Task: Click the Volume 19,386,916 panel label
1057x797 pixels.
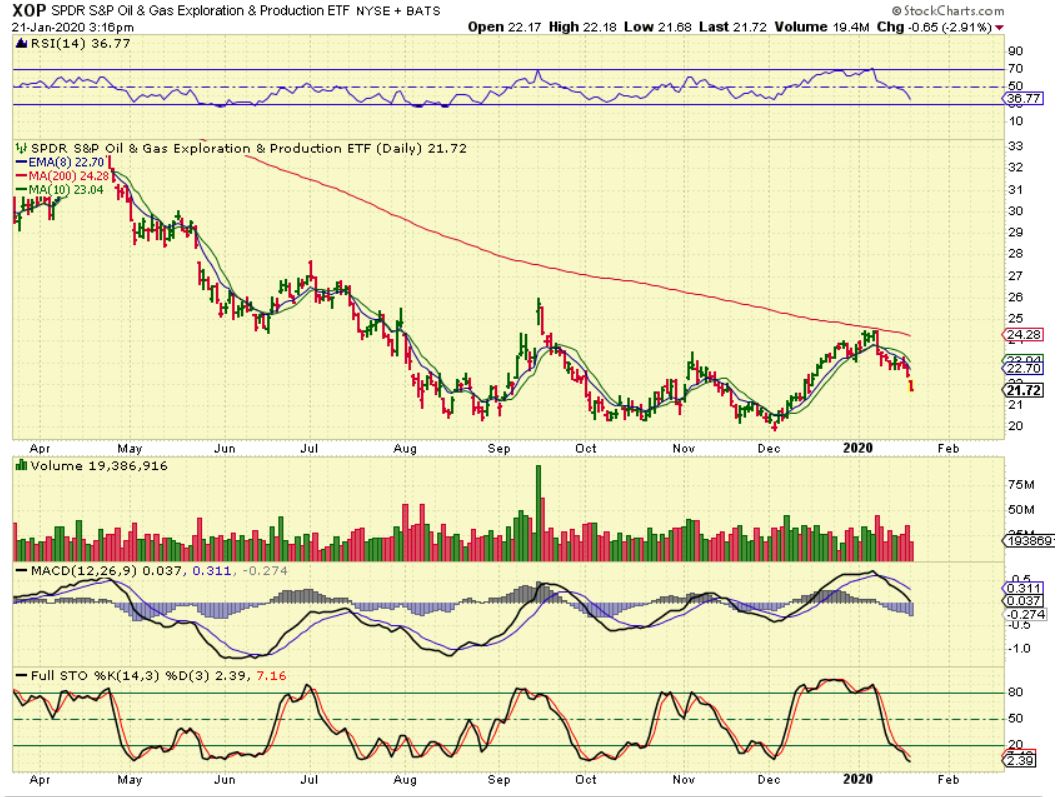Action: point(98,466)
